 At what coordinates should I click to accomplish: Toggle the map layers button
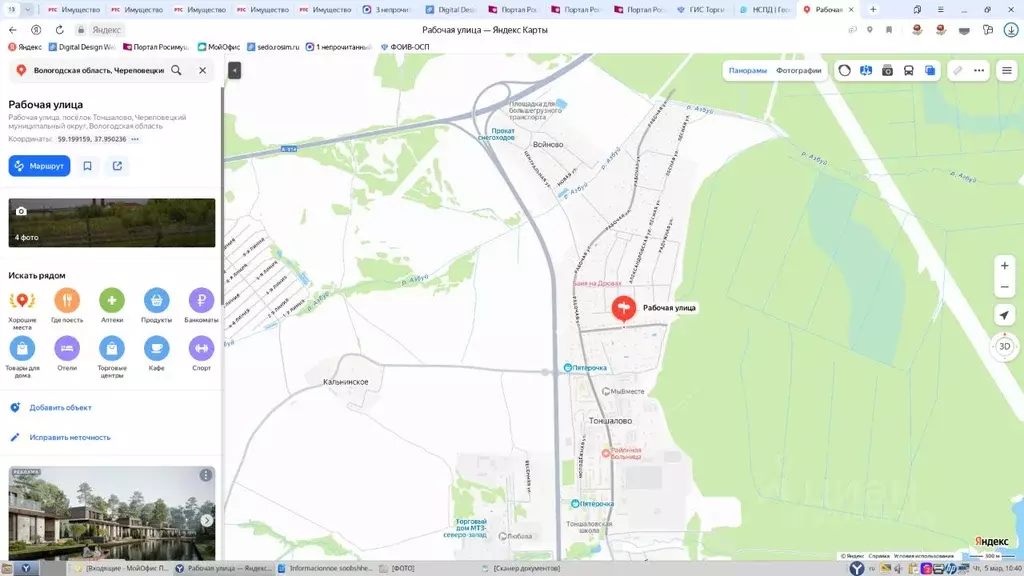pos(930,71)
